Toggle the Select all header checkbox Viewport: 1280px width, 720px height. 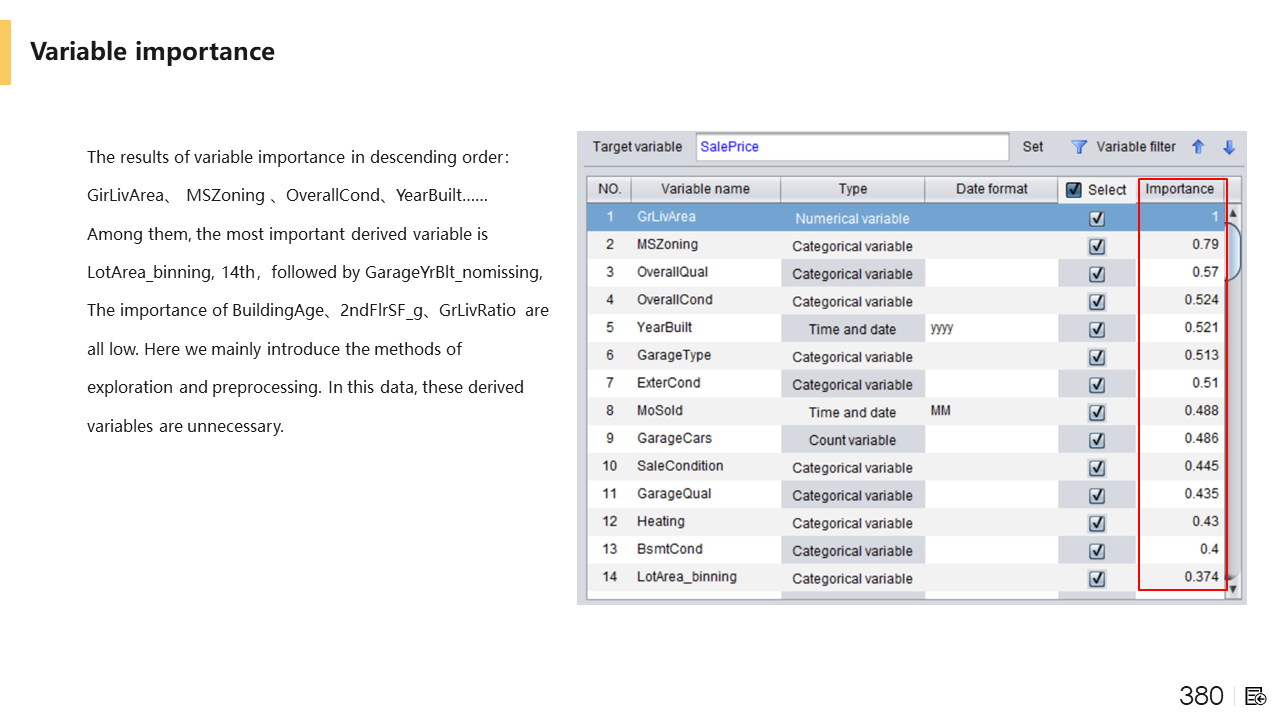pos(1074,190)
